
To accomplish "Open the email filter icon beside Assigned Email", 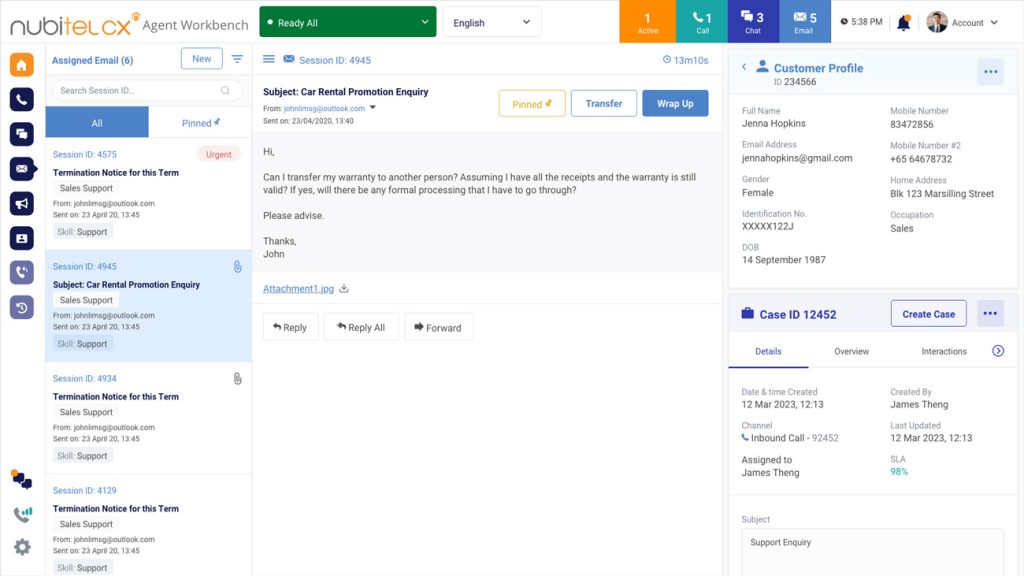I will click(x=237, y=59).
